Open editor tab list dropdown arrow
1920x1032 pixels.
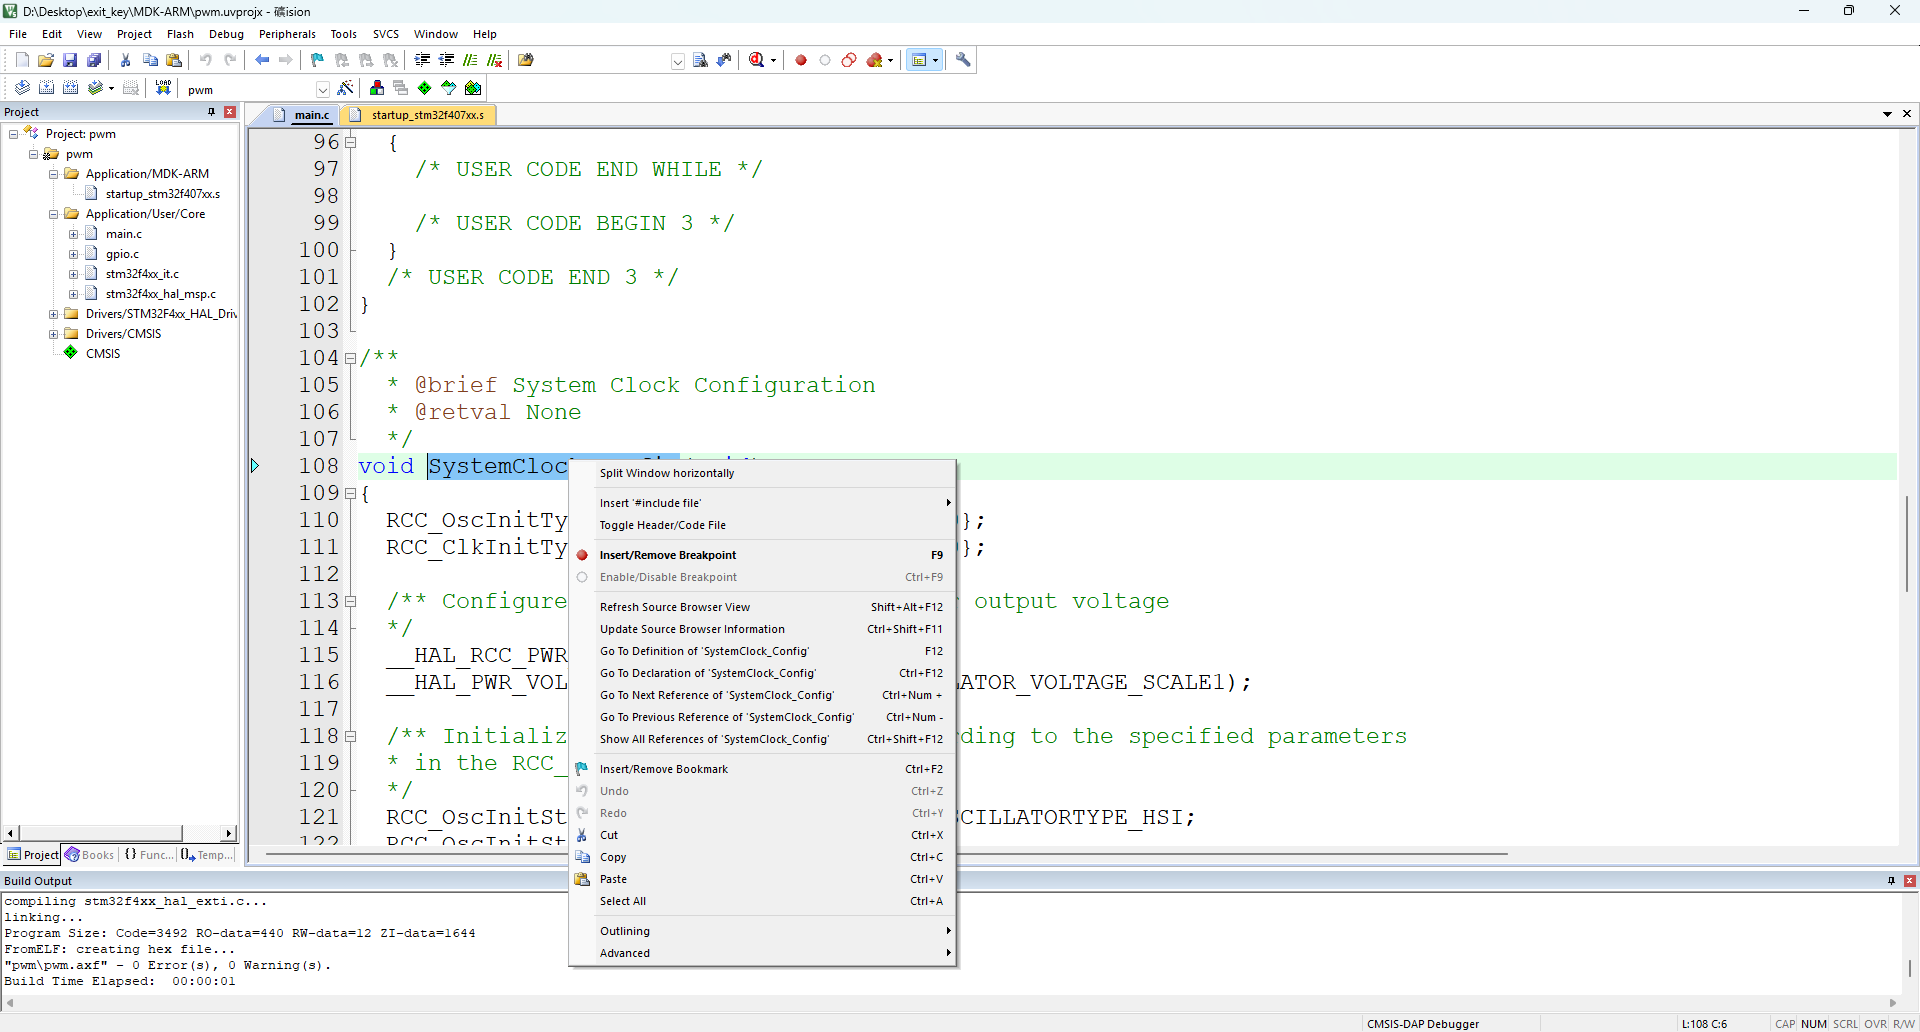1887,114
